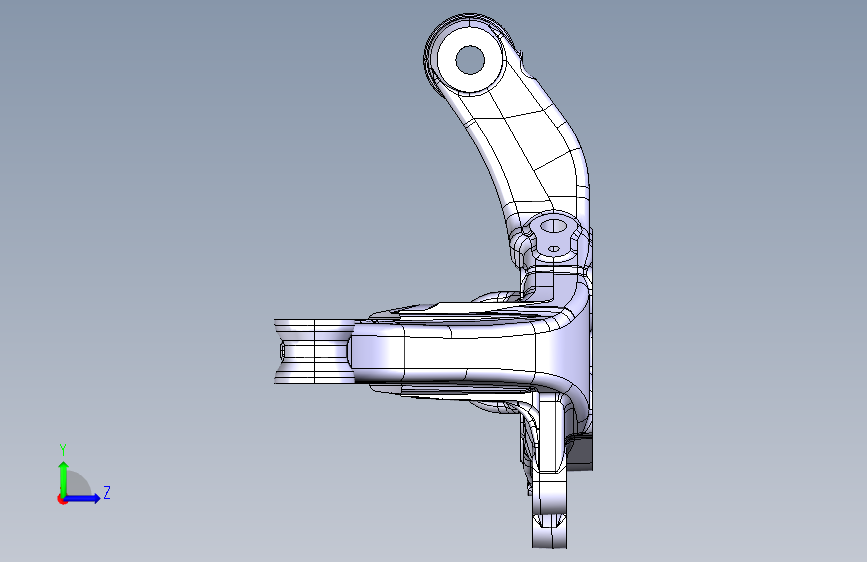867x562 pixels.
Task: Select the dark gray face at lower right
Action: coord(580,452)
